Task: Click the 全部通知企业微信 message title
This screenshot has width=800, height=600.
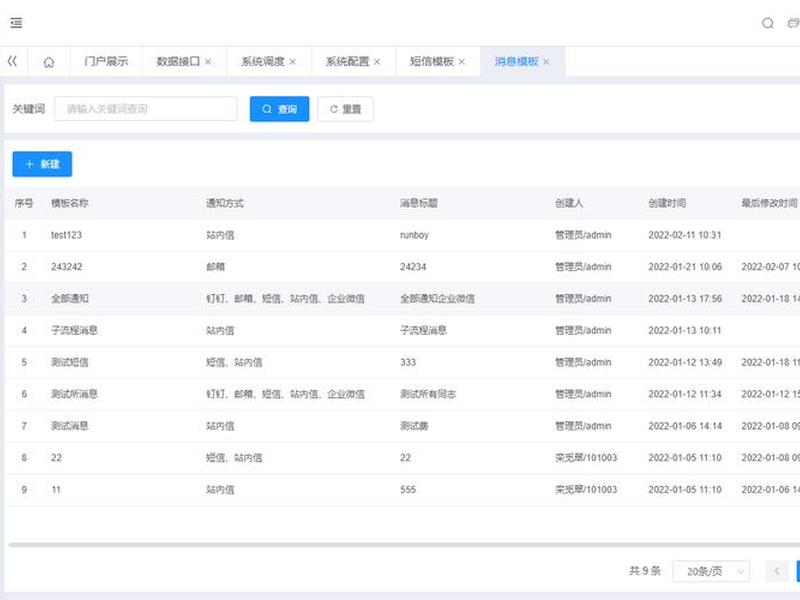Action: 437,298
